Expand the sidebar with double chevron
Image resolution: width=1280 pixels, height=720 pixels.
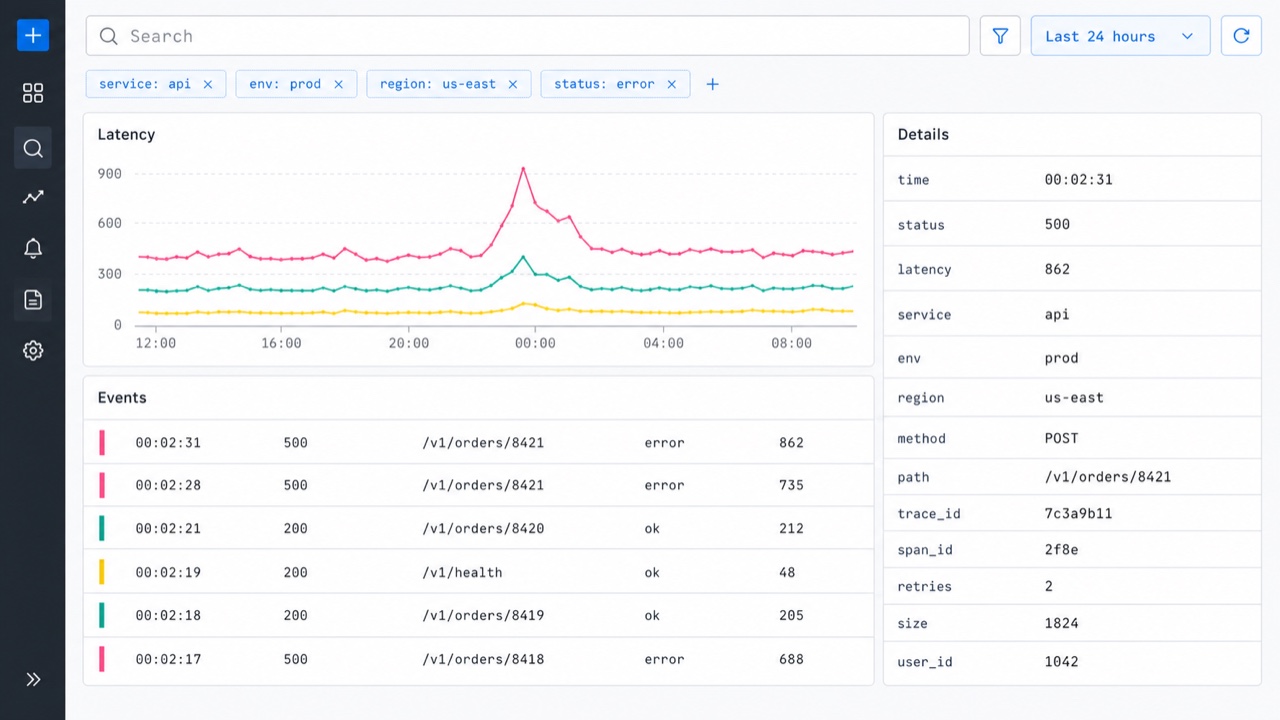click(x=33, y=679)
